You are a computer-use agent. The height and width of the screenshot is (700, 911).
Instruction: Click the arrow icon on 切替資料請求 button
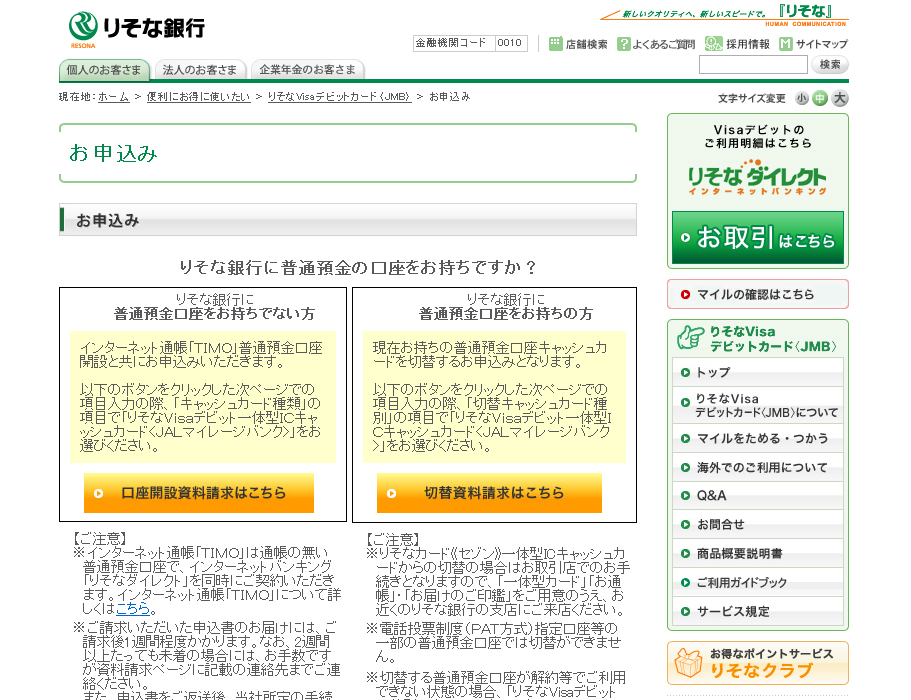pos(392,493)
